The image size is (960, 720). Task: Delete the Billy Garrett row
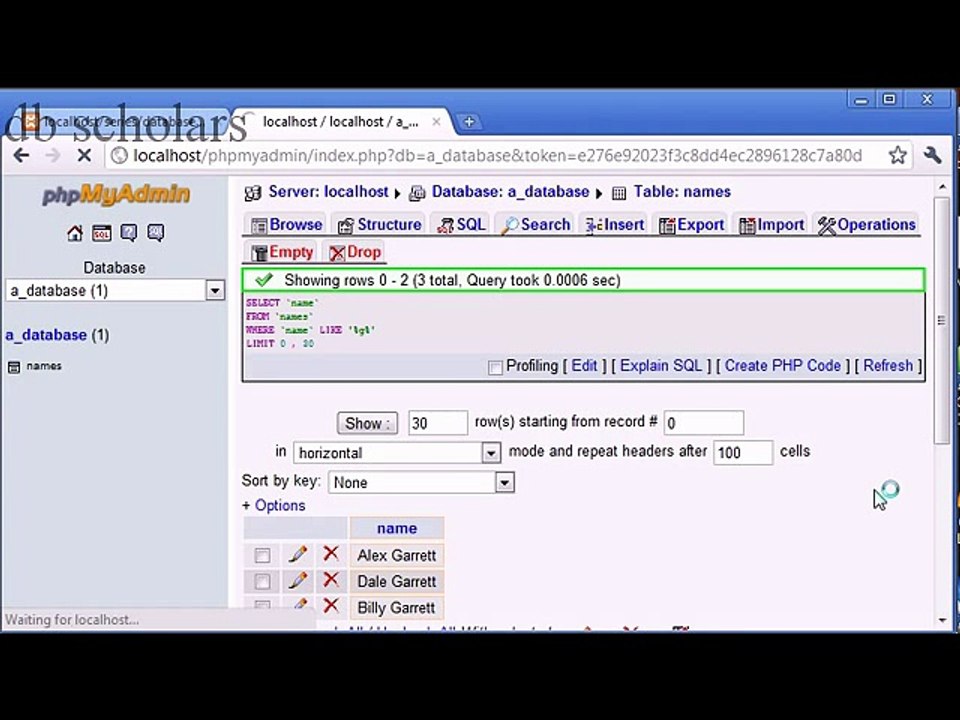click(331, 605)
